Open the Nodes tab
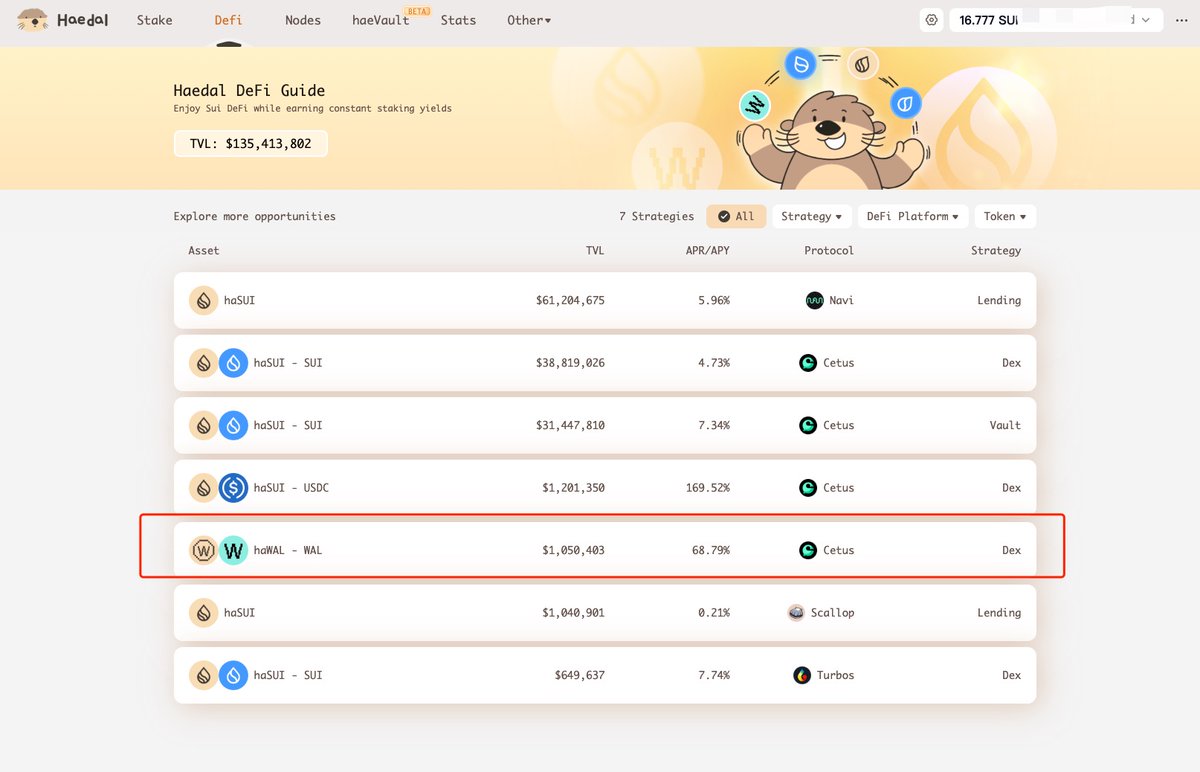This screenshot has height=772, width=1200. click(x=303, y=20)
